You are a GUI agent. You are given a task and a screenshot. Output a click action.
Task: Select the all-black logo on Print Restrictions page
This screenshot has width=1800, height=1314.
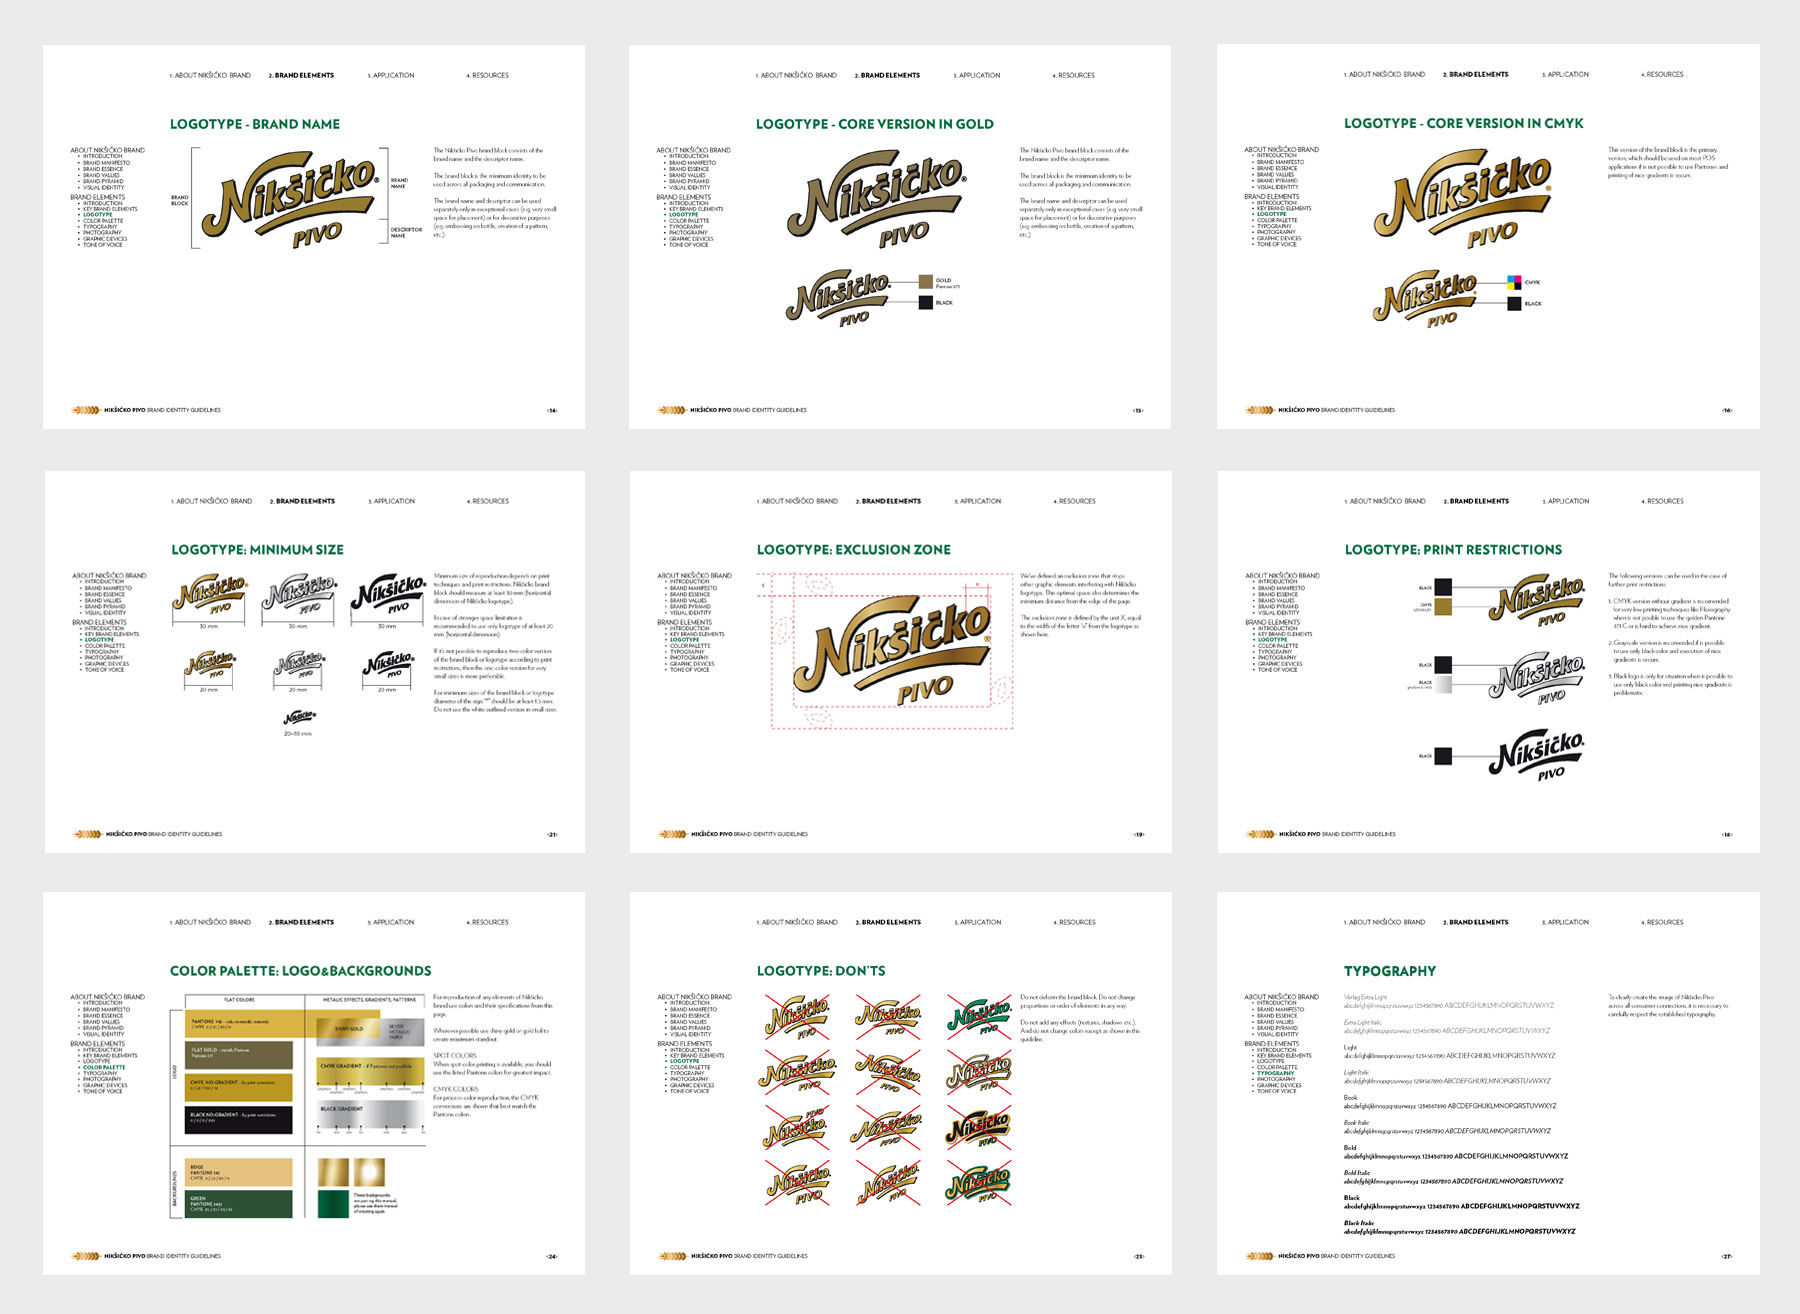pos(1537,756)
